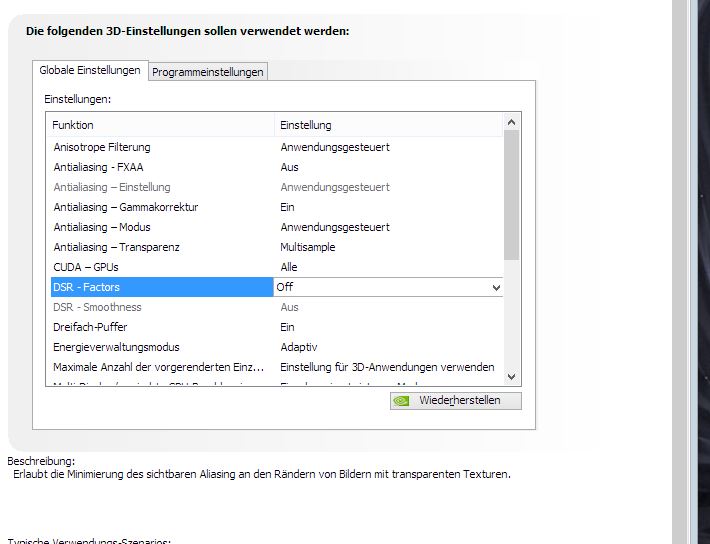Select the Antialiasing - FXAA row
This screenshot has width=710, height=544.
pos(276,167)
